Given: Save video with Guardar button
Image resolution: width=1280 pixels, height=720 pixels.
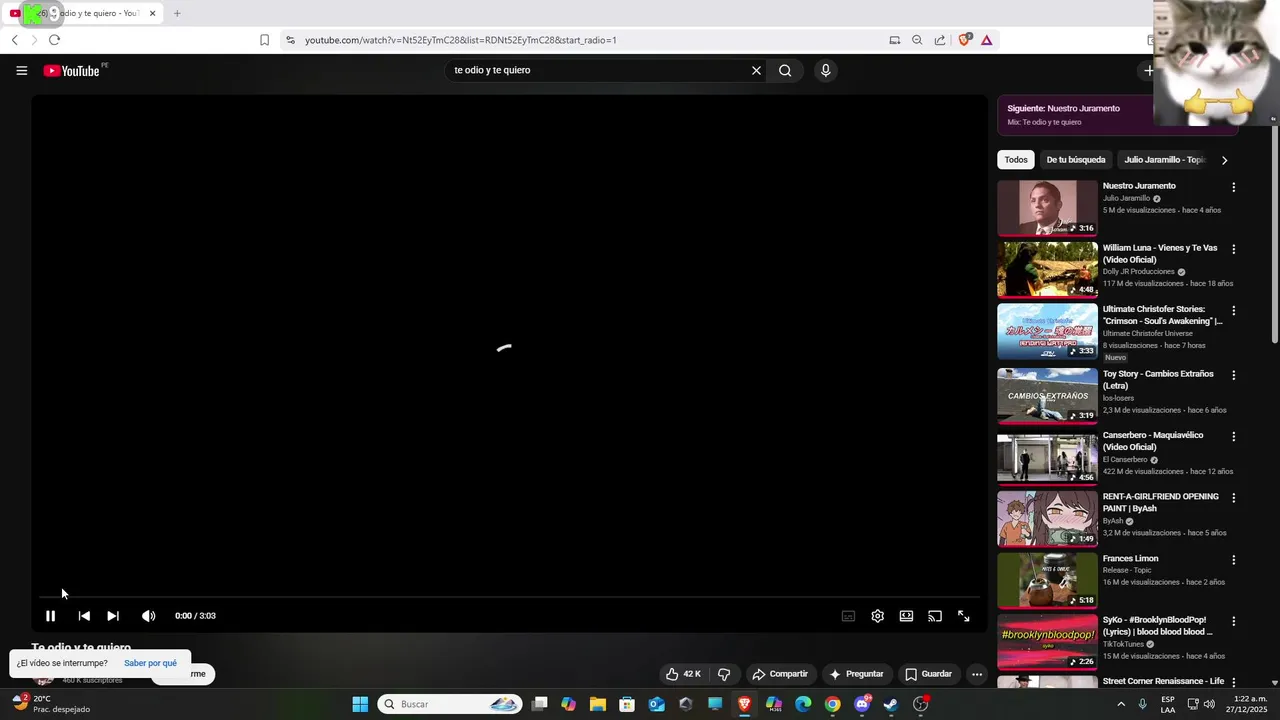Looking at the screenshot, I should (x=928, y=674).
